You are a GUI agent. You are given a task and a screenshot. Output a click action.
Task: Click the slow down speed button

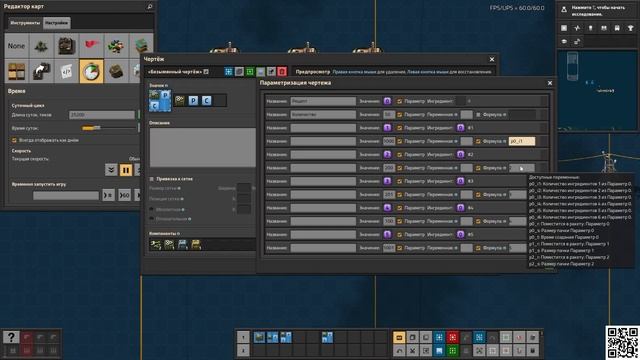tap(111, 169)
